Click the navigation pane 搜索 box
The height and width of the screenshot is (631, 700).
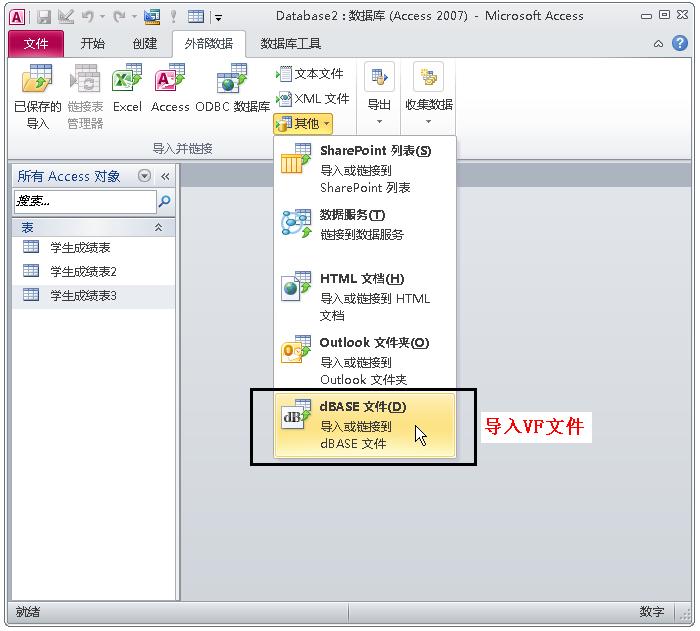pos(85,201)
